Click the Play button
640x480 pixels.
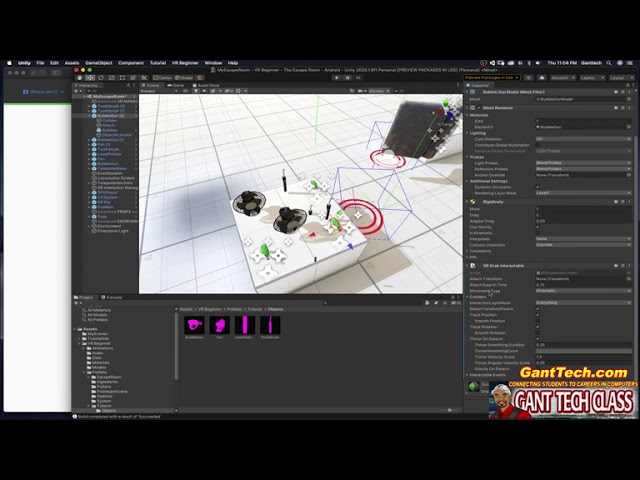point(336,78)
